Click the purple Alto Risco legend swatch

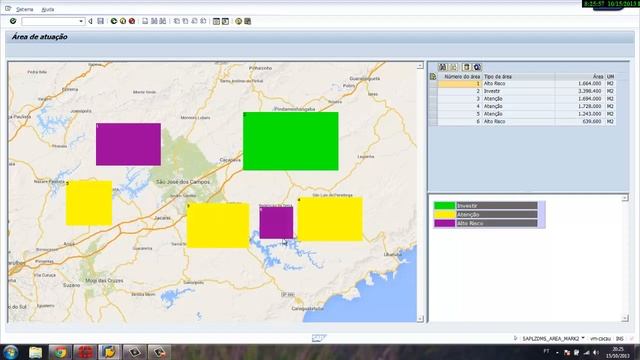pos(444,223)
